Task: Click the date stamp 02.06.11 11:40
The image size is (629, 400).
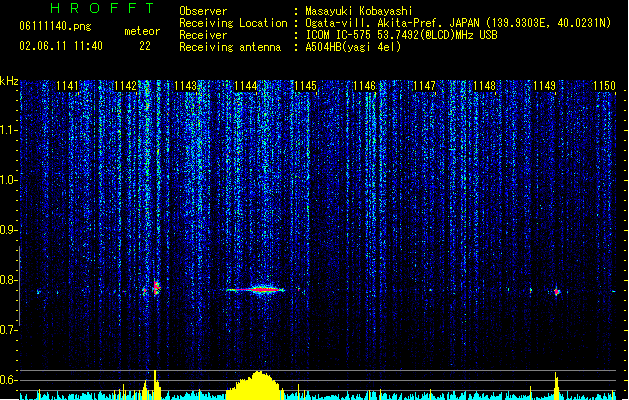Action: tap(61, 46)
